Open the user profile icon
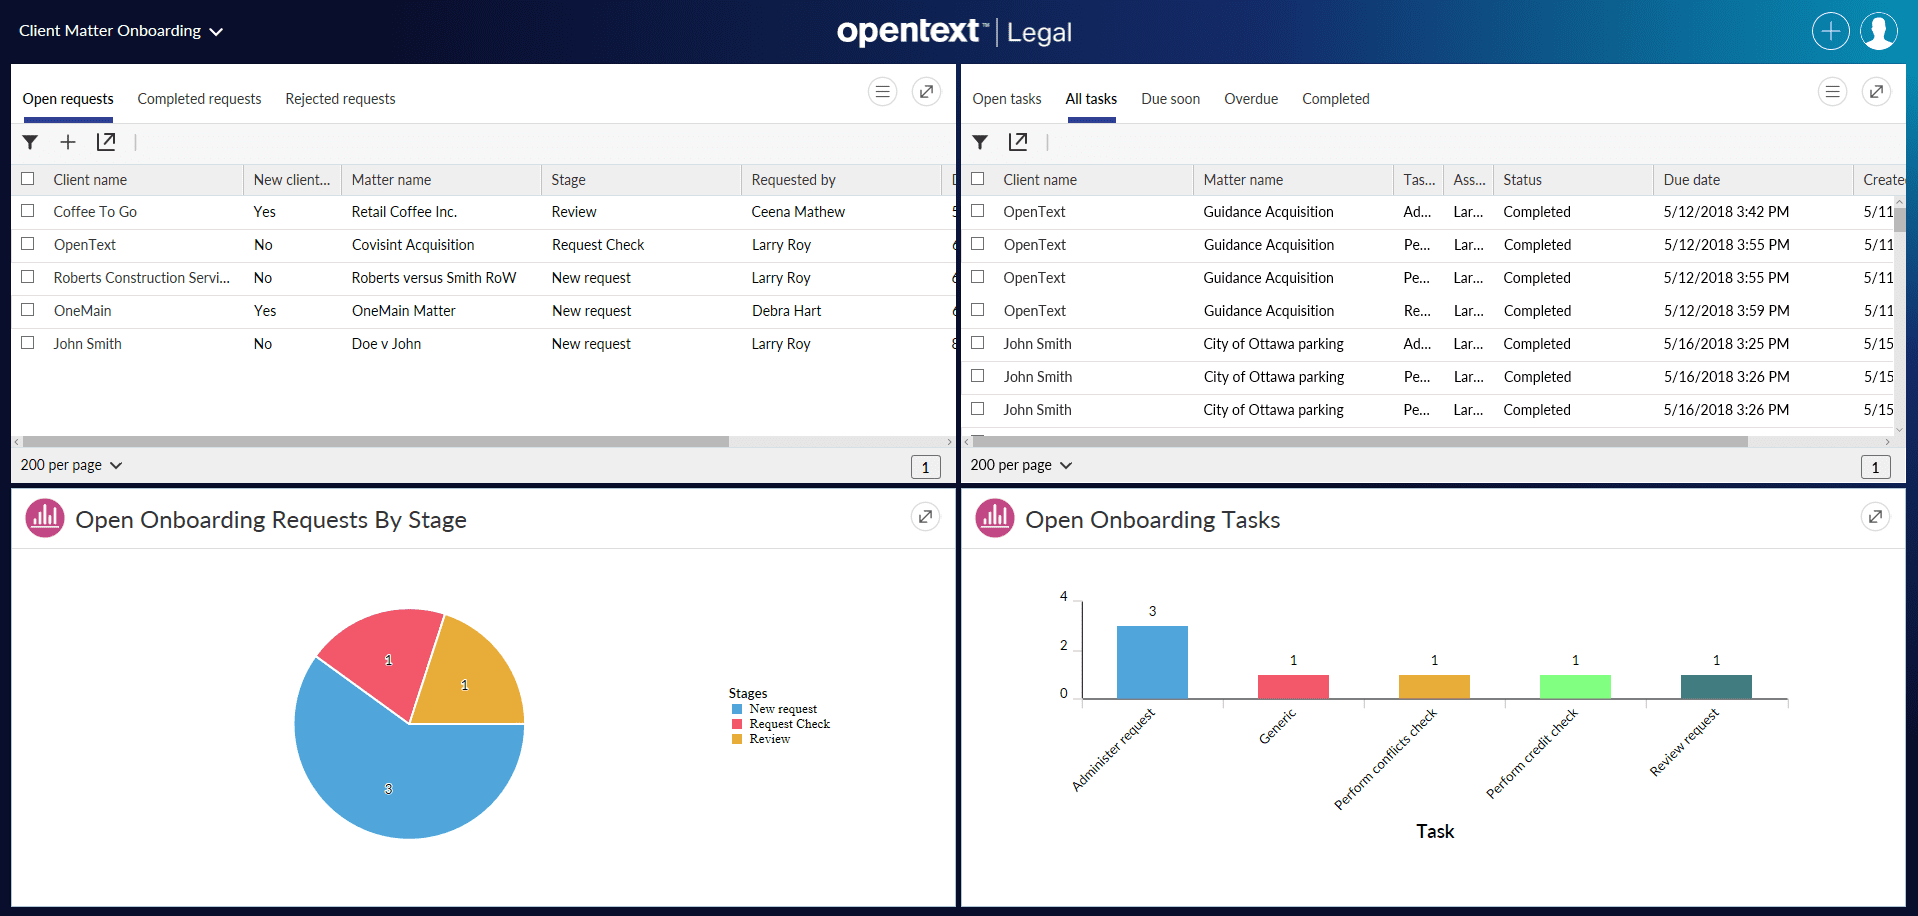 (x=1879, y=30)
